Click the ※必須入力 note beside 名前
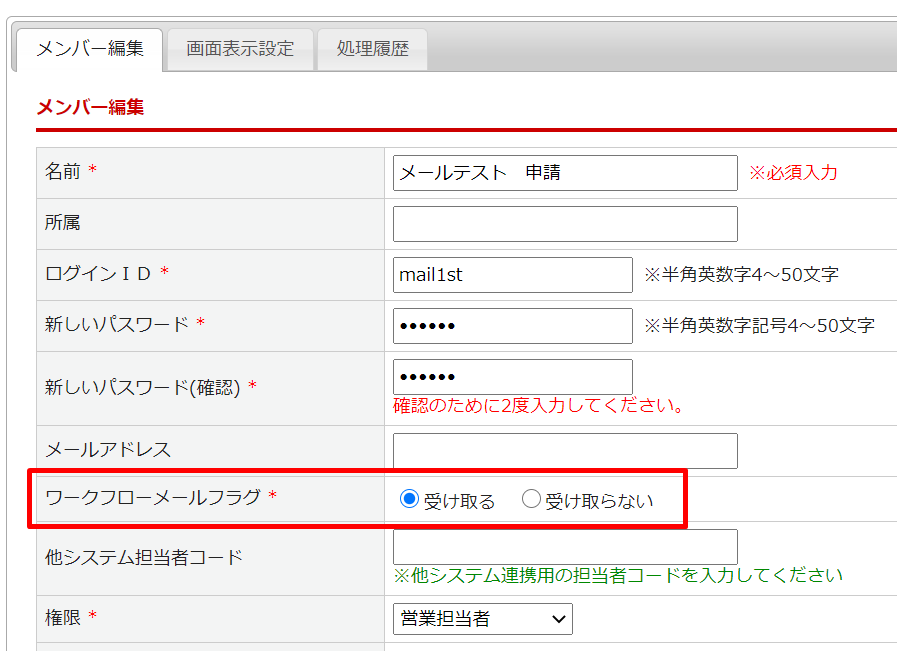Screen dimensions: 897x651 tap(793, 173)
